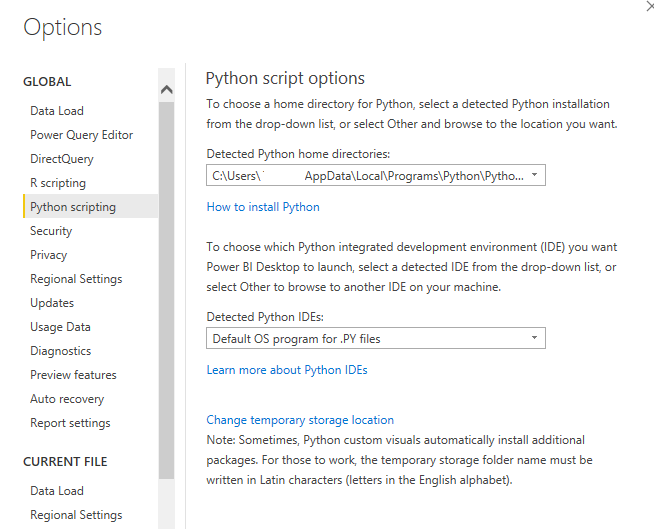Select Global Data Load settings
The image size is (654, 529).
[57, 111]
